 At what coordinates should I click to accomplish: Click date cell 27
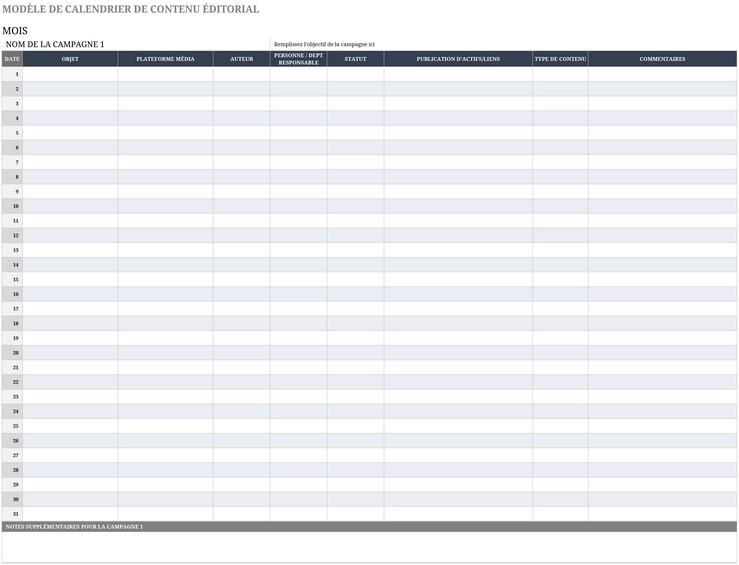point(12,455)
